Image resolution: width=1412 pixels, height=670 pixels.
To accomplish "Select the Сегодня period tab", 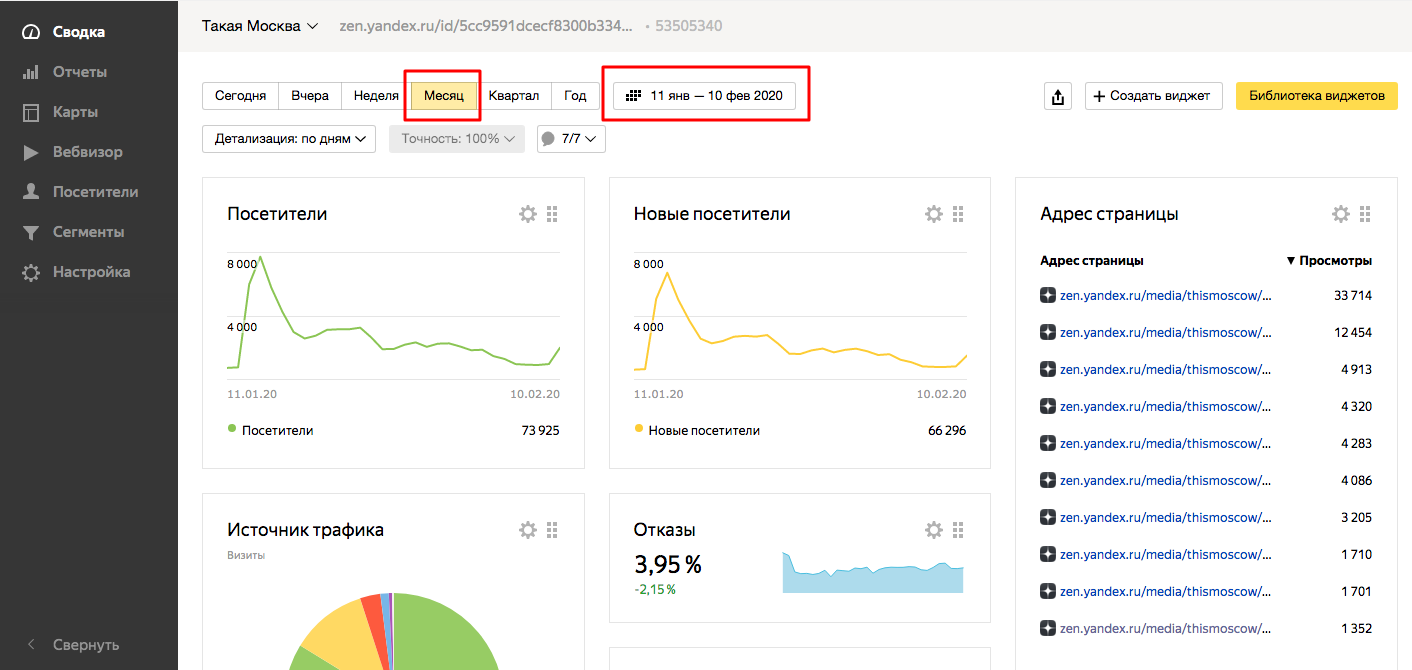I will coord(240,96).
